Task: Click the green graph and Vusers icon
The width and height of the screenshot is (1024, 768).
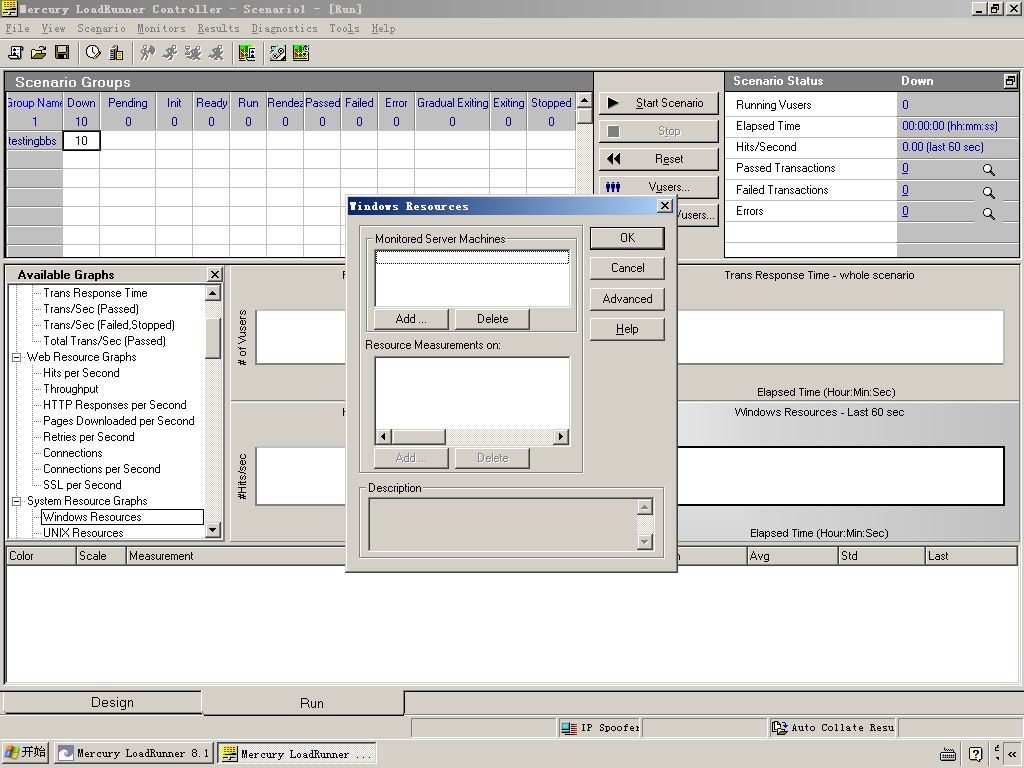Action: pos(247,53)
